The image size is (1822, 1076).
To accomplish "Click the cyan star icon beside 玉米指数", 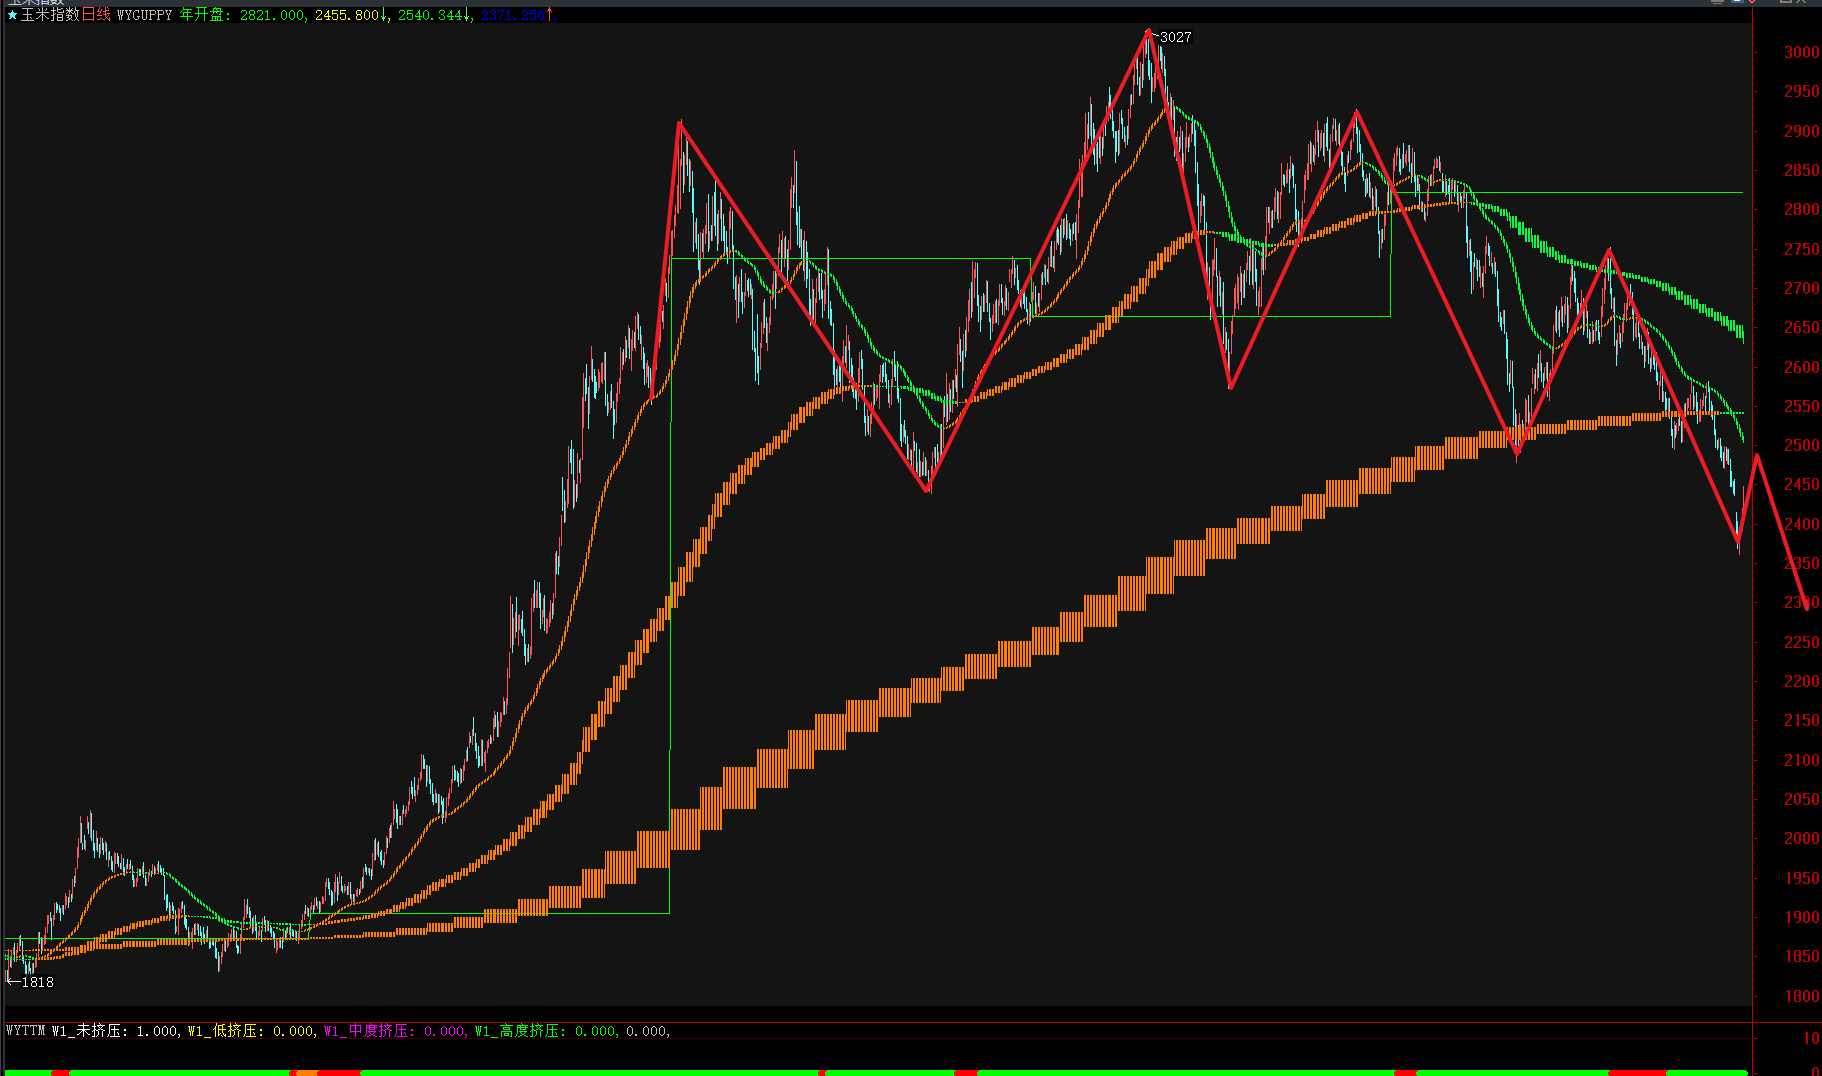I will point(12,15).
